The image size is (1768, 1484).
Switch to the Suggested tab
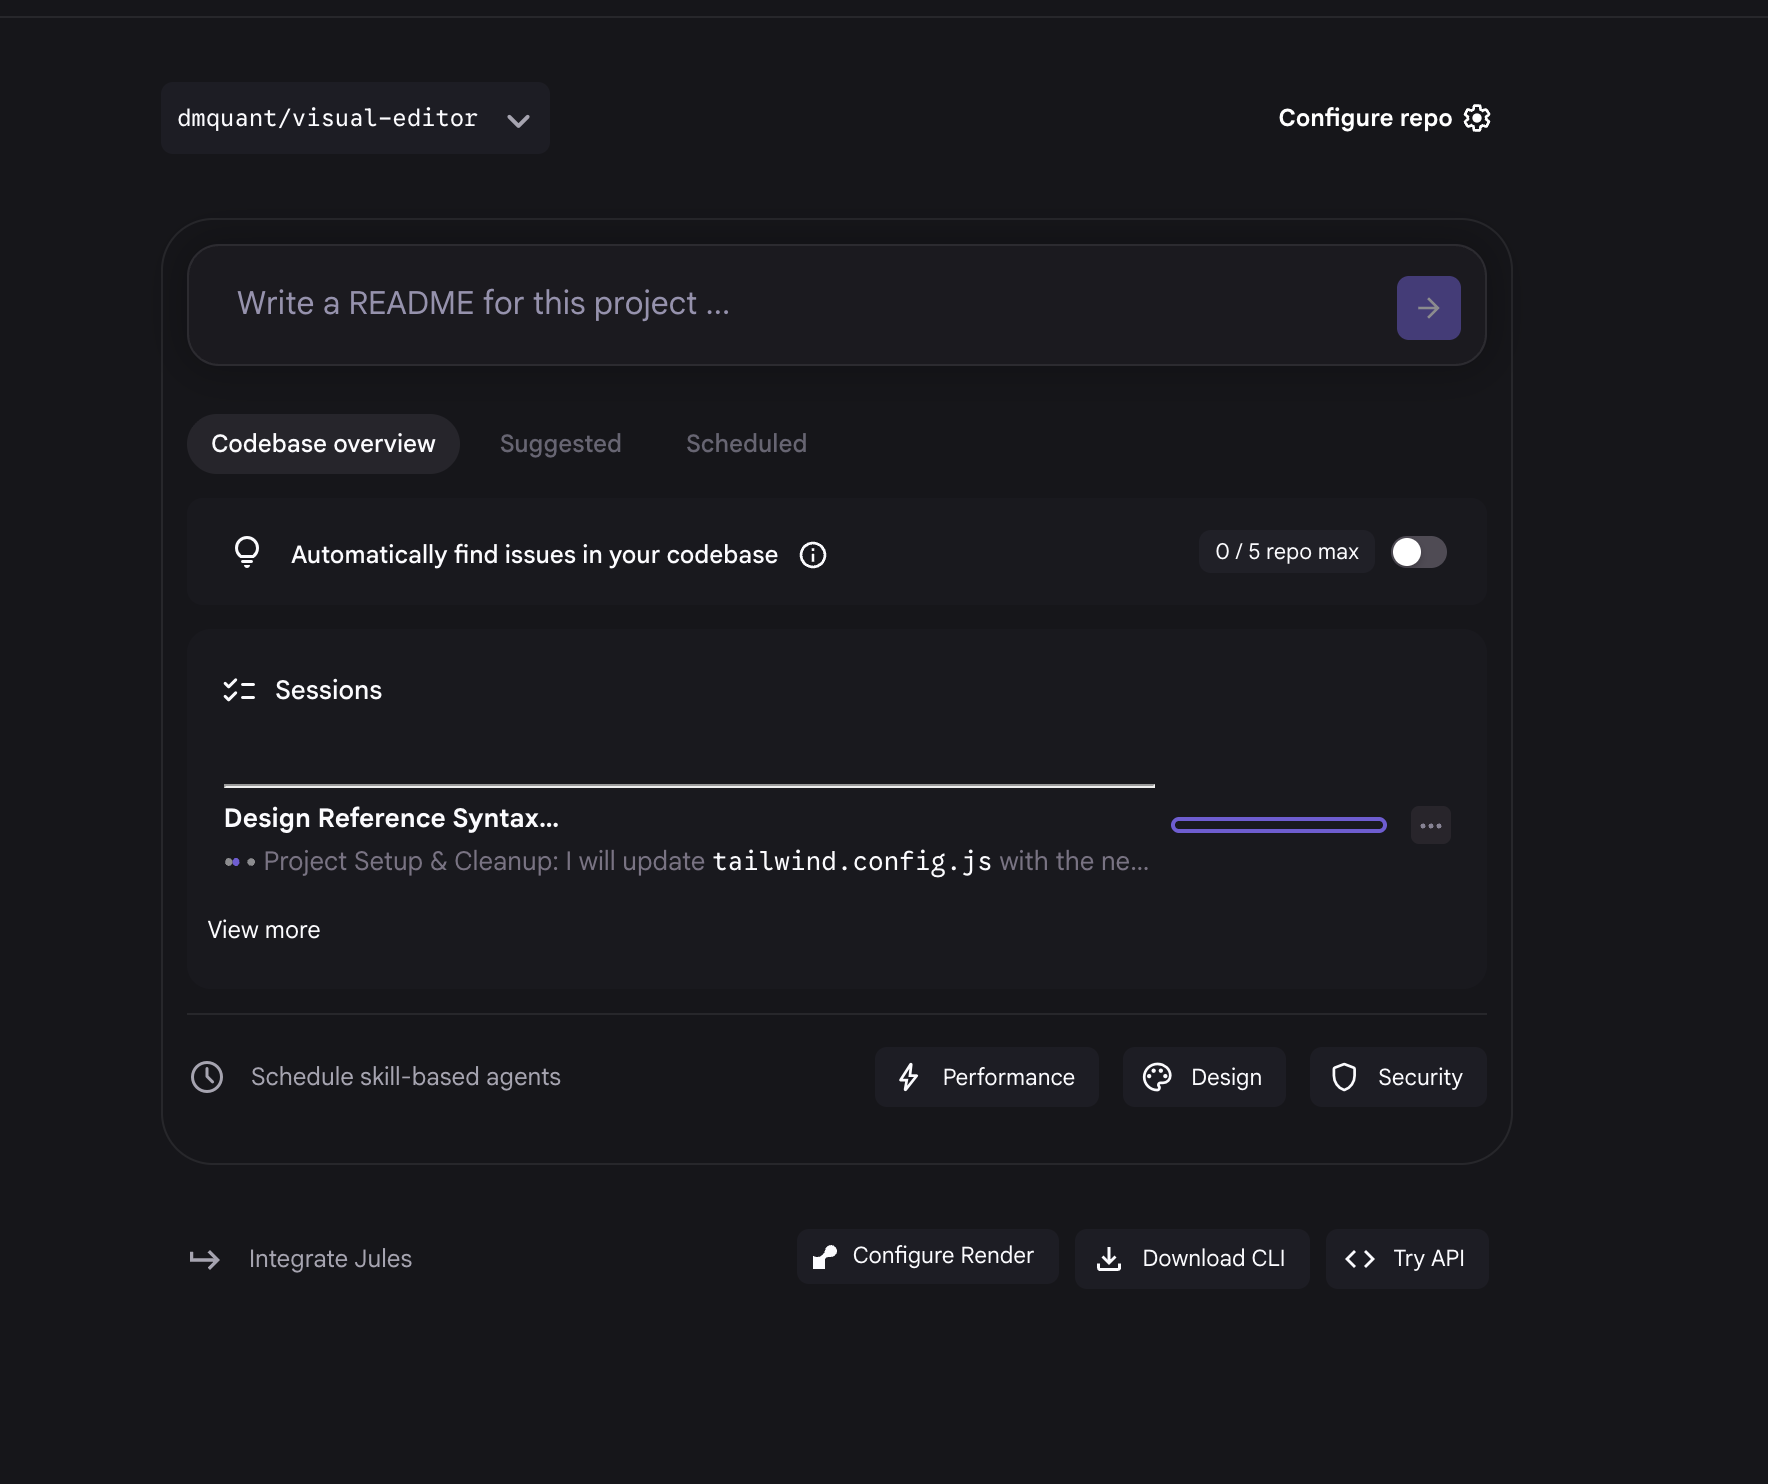point(560,444)
